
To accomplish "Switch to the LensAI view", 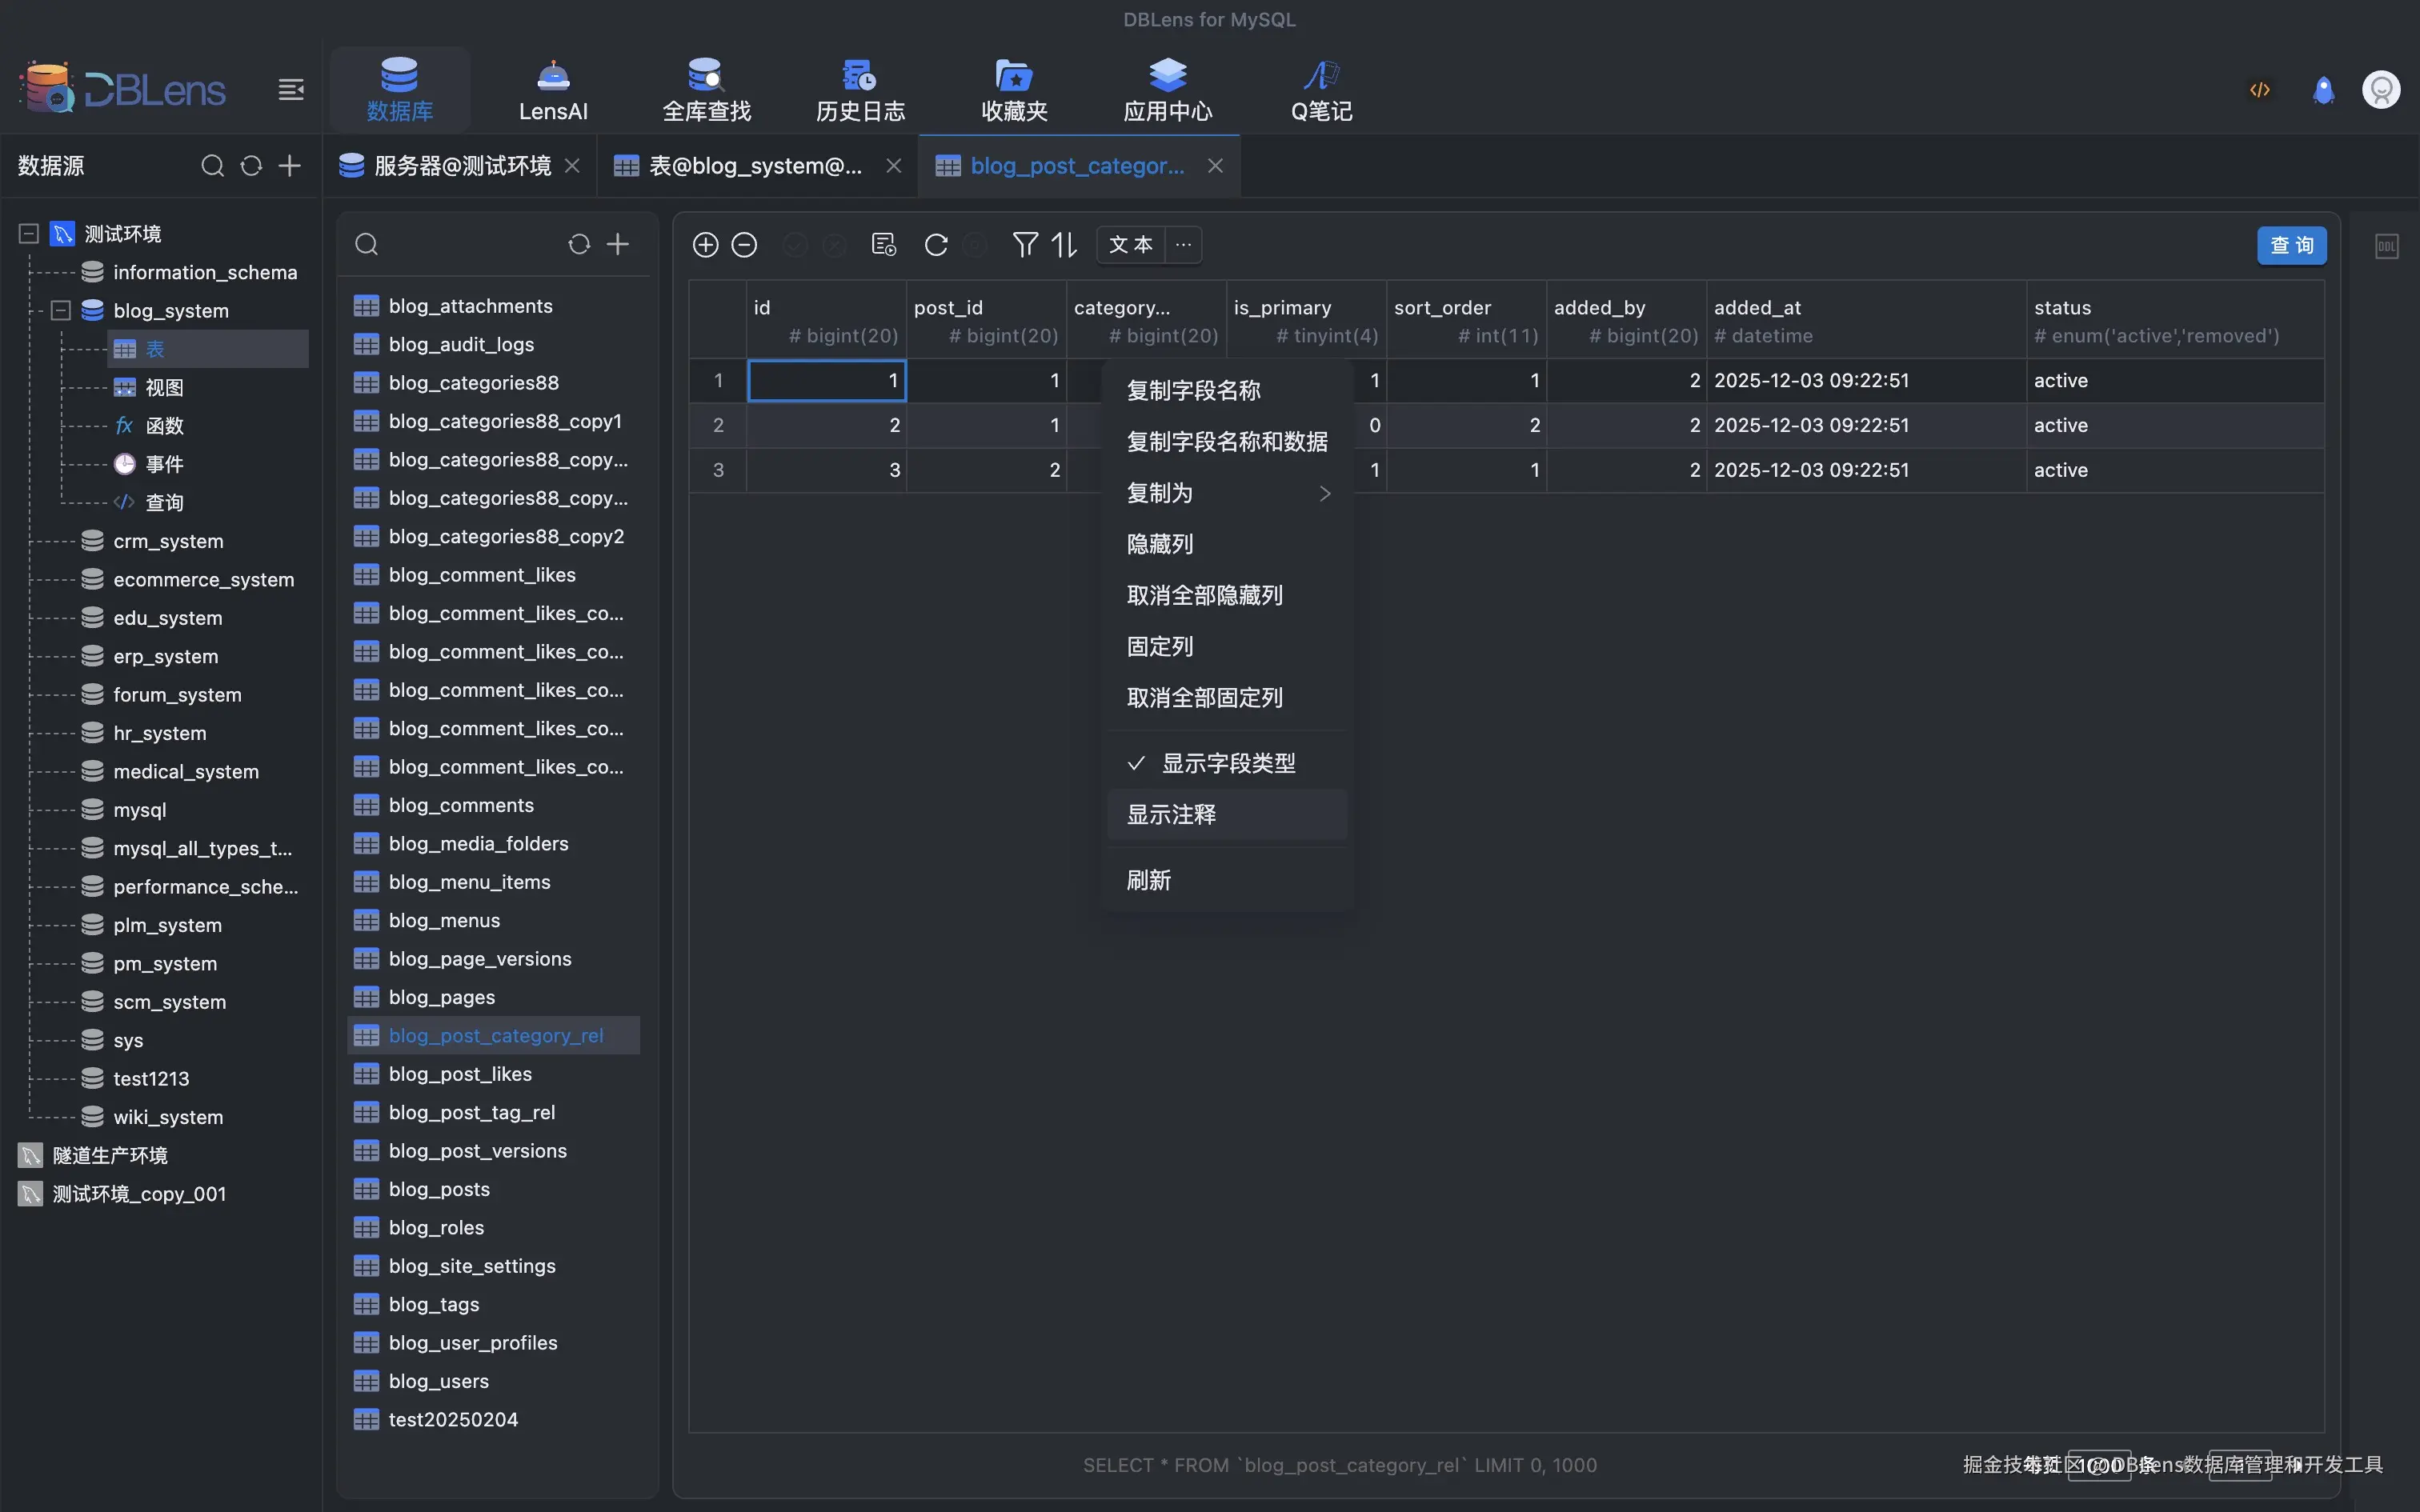I will 552,88.
